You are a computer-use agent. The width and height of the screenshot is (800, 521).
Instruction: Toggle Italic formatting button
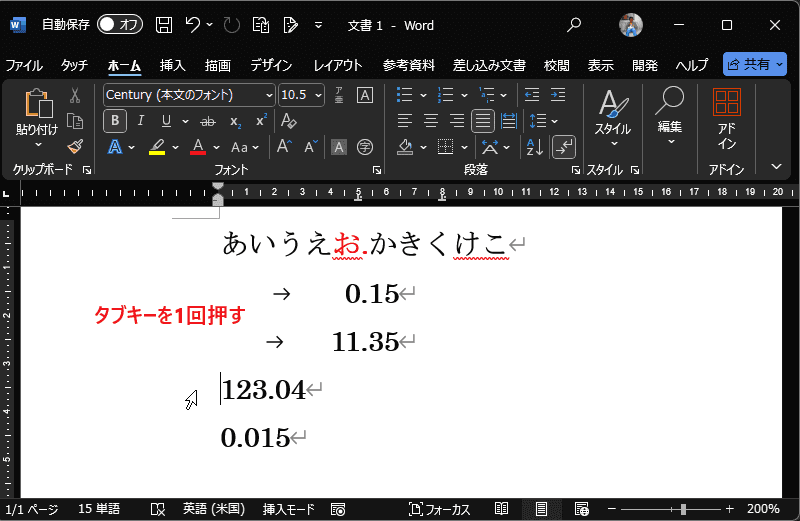coord(141,121)
